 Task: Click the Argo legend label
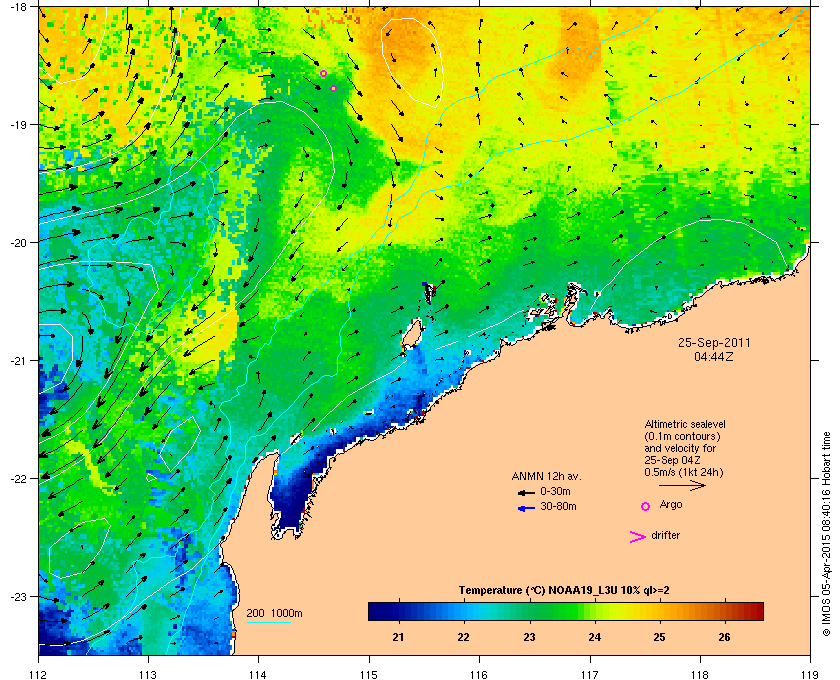click(x=671, y=504)
